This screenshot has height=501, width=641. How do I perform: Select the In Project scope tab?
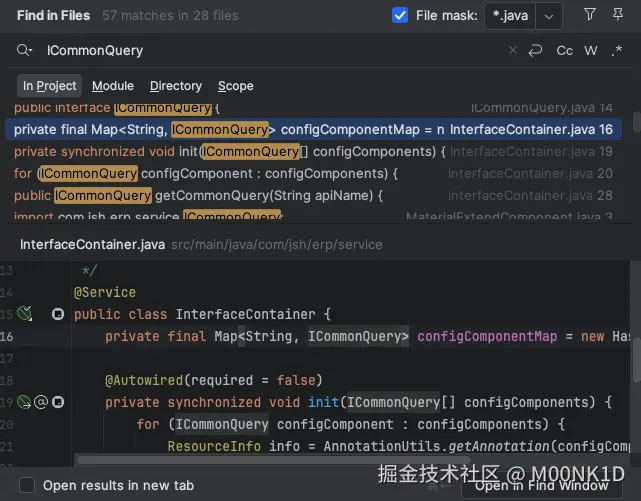(49, 86)
